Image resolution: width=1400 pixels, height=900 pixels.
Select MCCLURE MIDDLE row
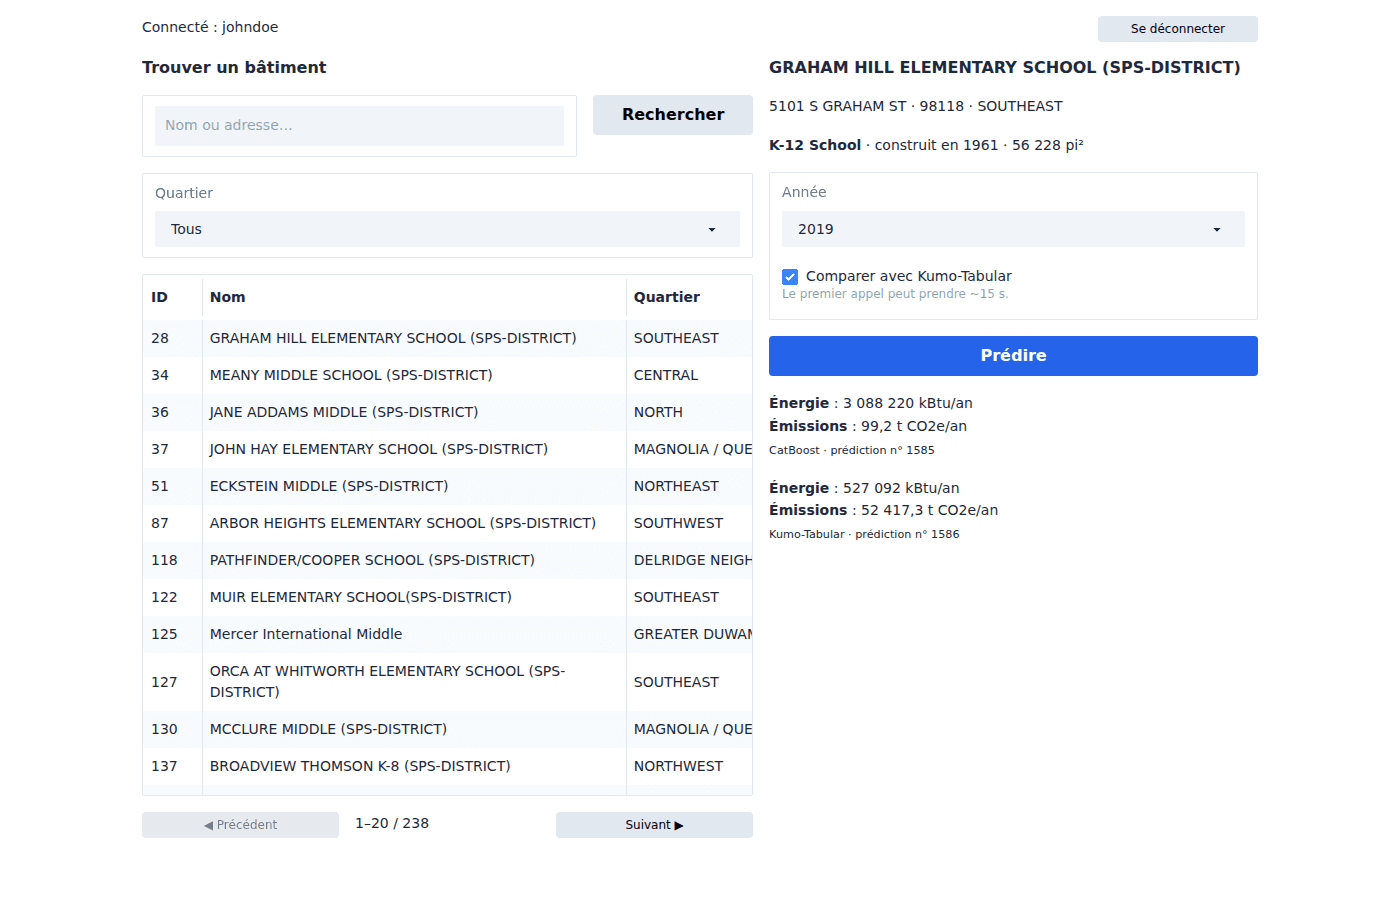click(447, 729)
